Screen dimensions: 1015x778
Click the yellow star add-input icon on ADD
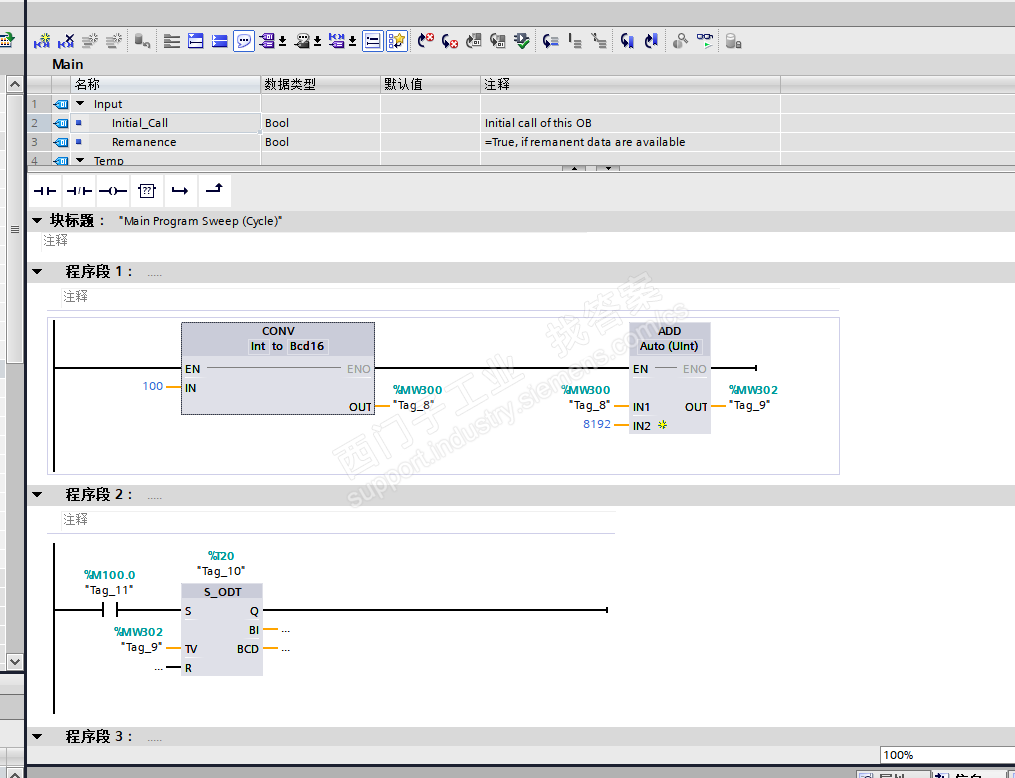click(x=662, y=425)
